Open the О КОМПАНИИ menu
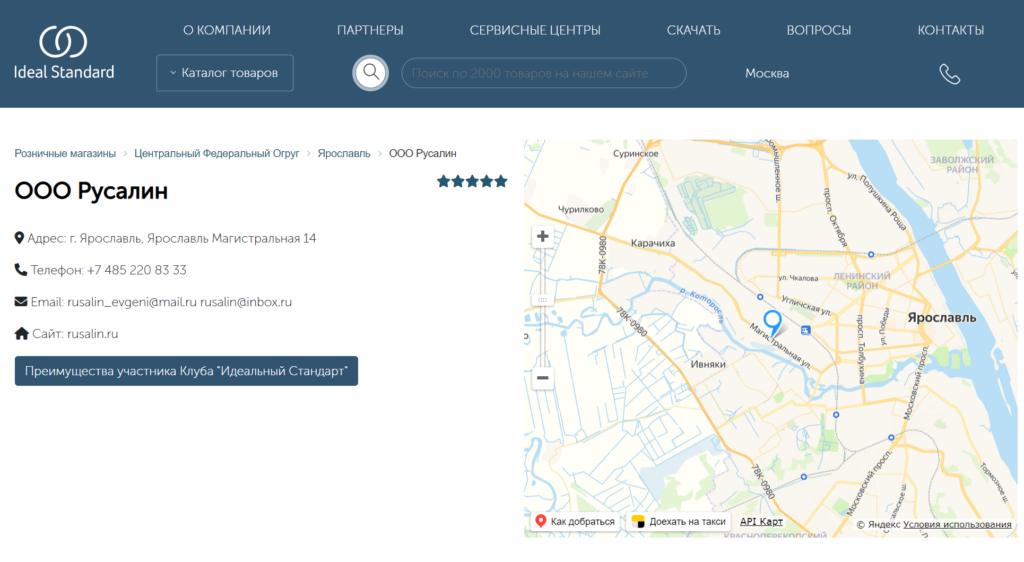 [227, 30]
